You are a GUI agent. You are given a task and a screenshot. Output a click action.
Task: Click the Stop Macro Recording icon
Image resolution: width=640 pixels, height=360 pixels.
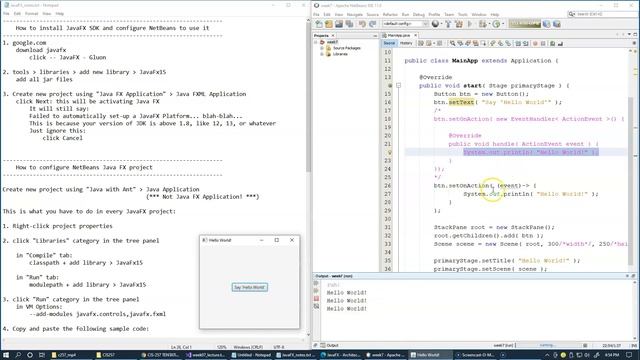click(x=543, y=43)
